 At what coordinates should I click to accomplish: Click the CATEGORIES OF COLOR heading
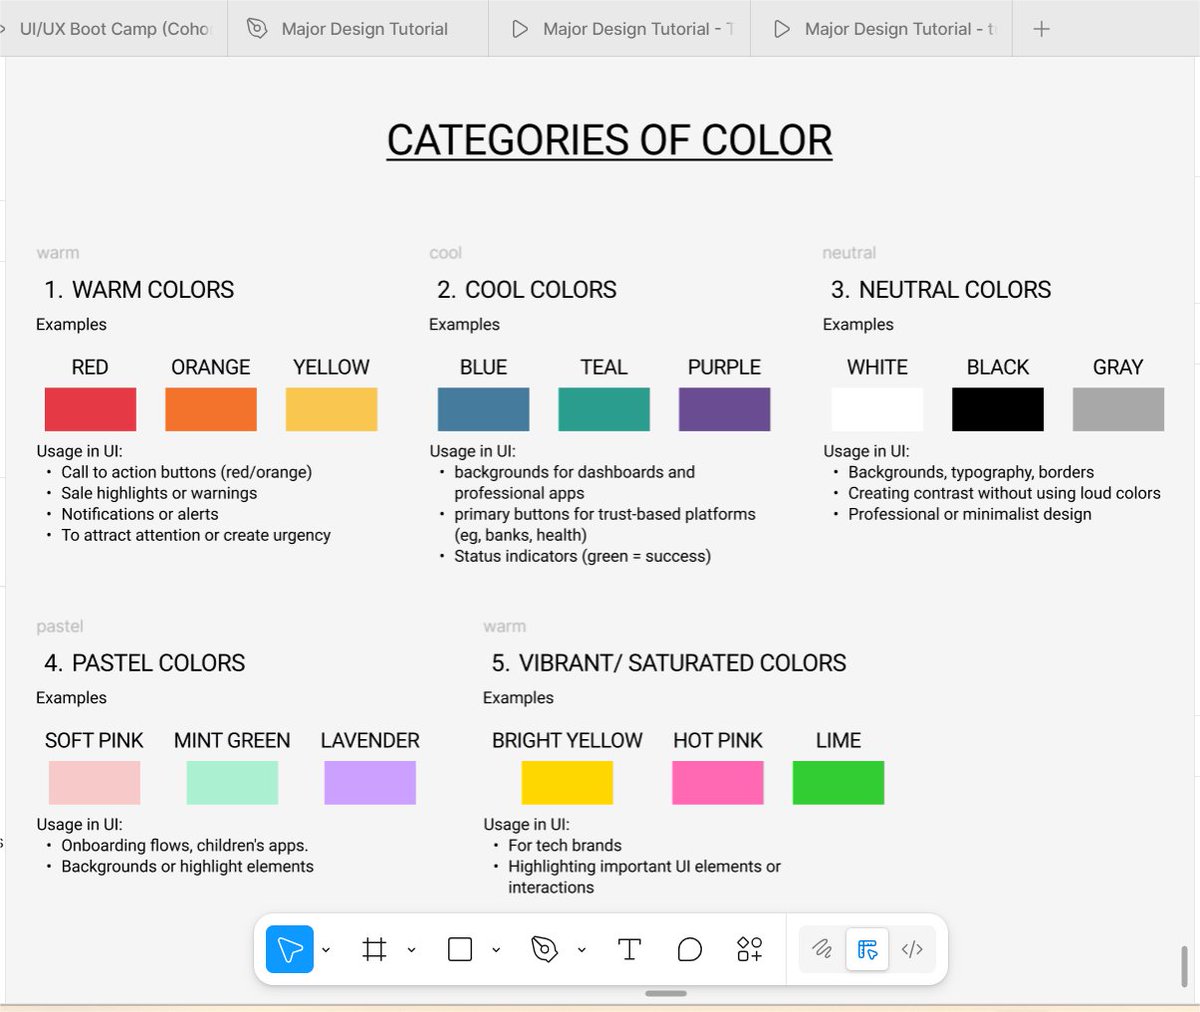[x=609, y=140]
